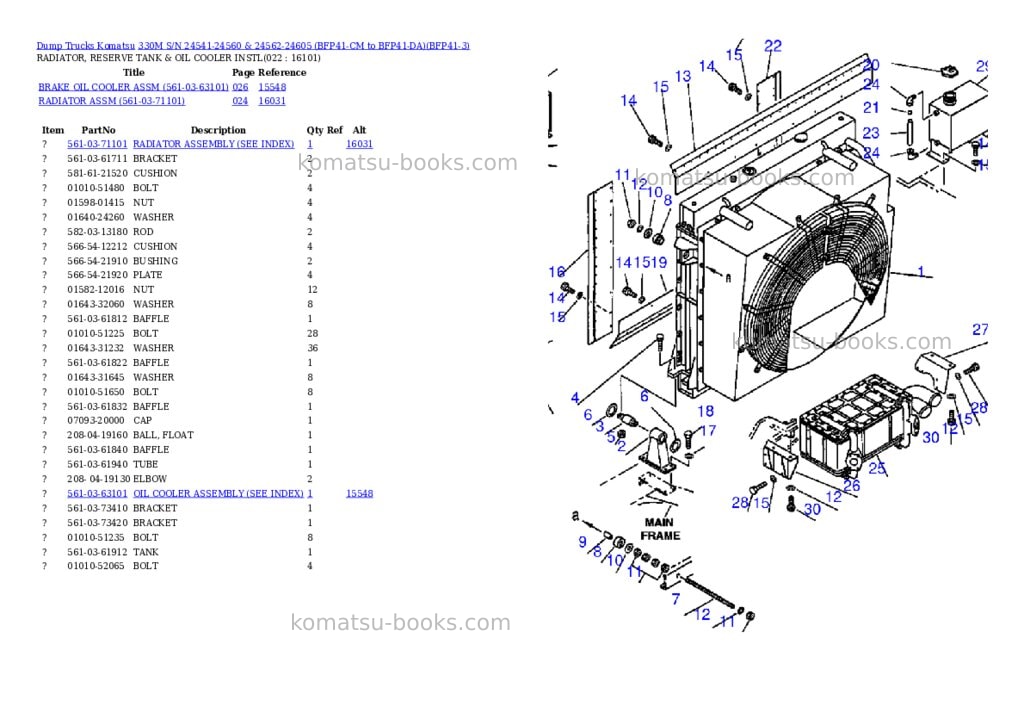Click qty link 1 in Radiator Assembly row
The image size is (1024, 725).
(x=310, y=144)
